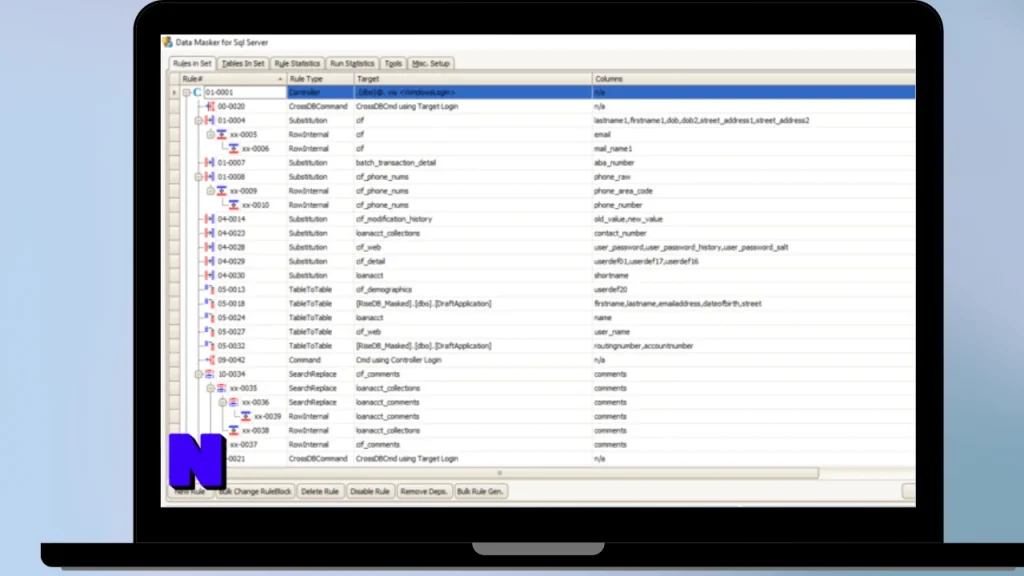Select the userdef01,userdef17,userdef16 columns cell

[x=754, y=261]
